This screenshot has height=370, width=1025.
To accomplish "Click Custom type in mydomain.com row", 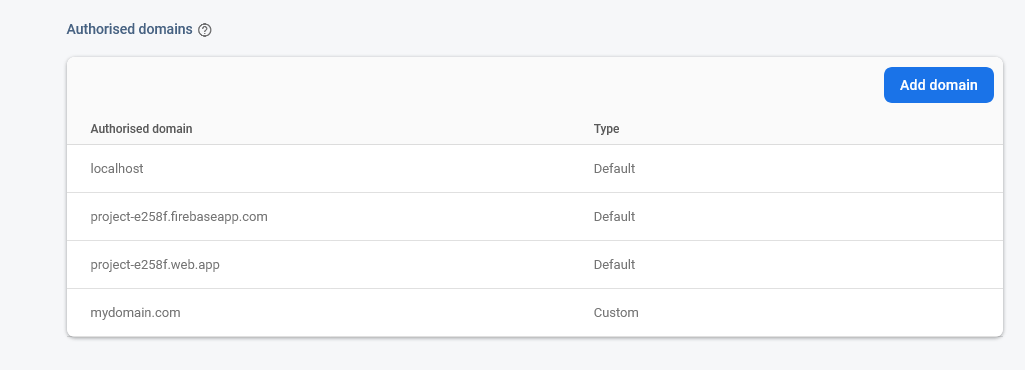I will pos(616,312).
